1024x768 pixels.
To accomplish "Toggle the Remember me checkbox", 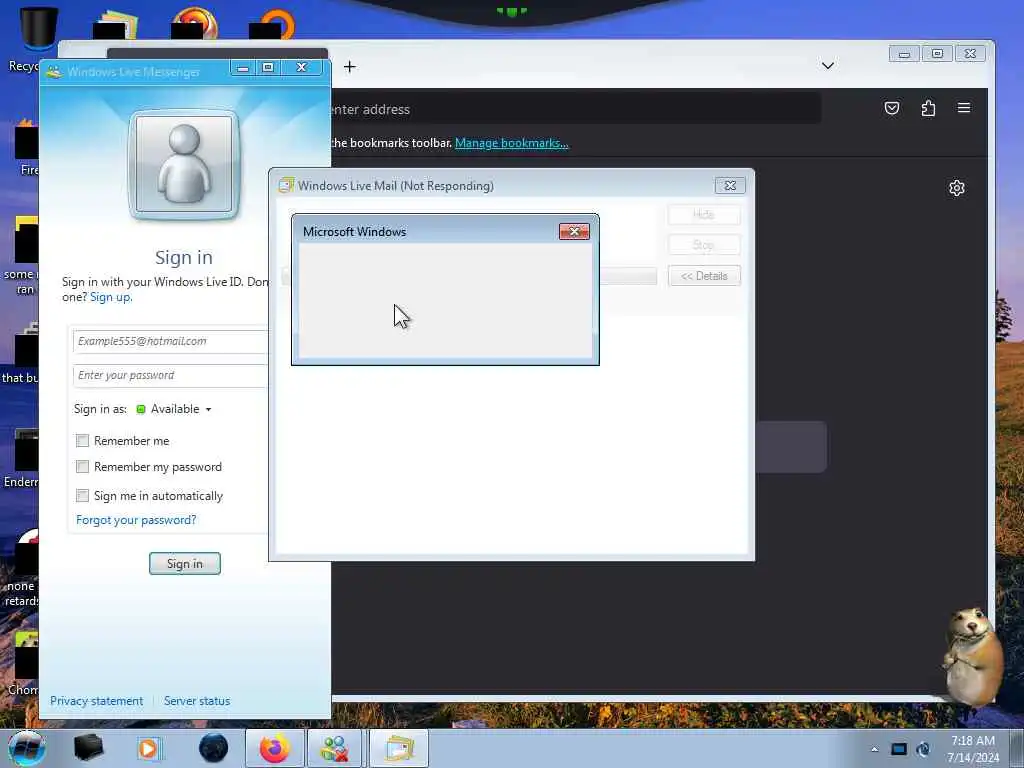I will 82,441.
